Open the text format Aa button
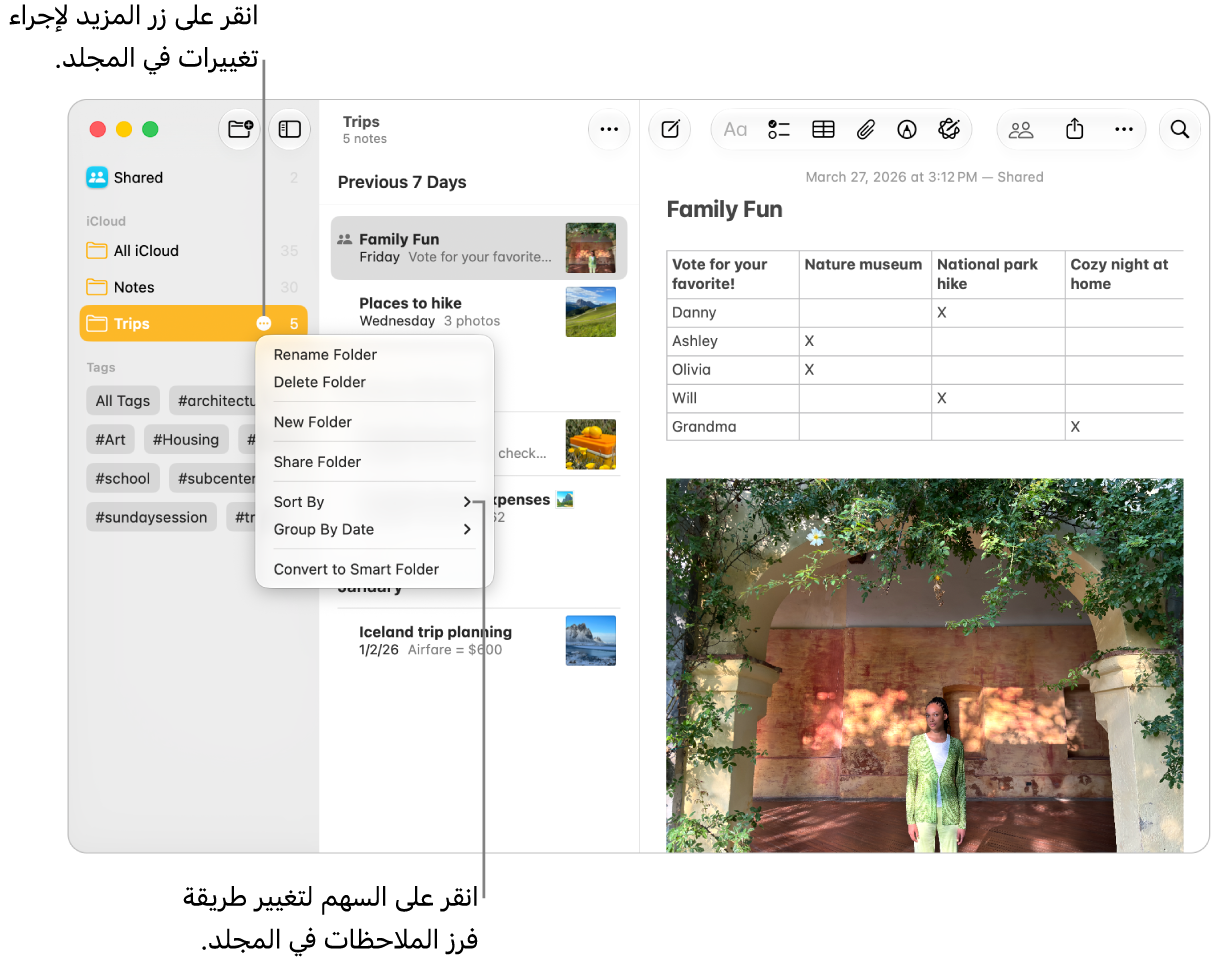Image resolution: width=1213 pixels, height=963 pixels. (x=735, y=129)
